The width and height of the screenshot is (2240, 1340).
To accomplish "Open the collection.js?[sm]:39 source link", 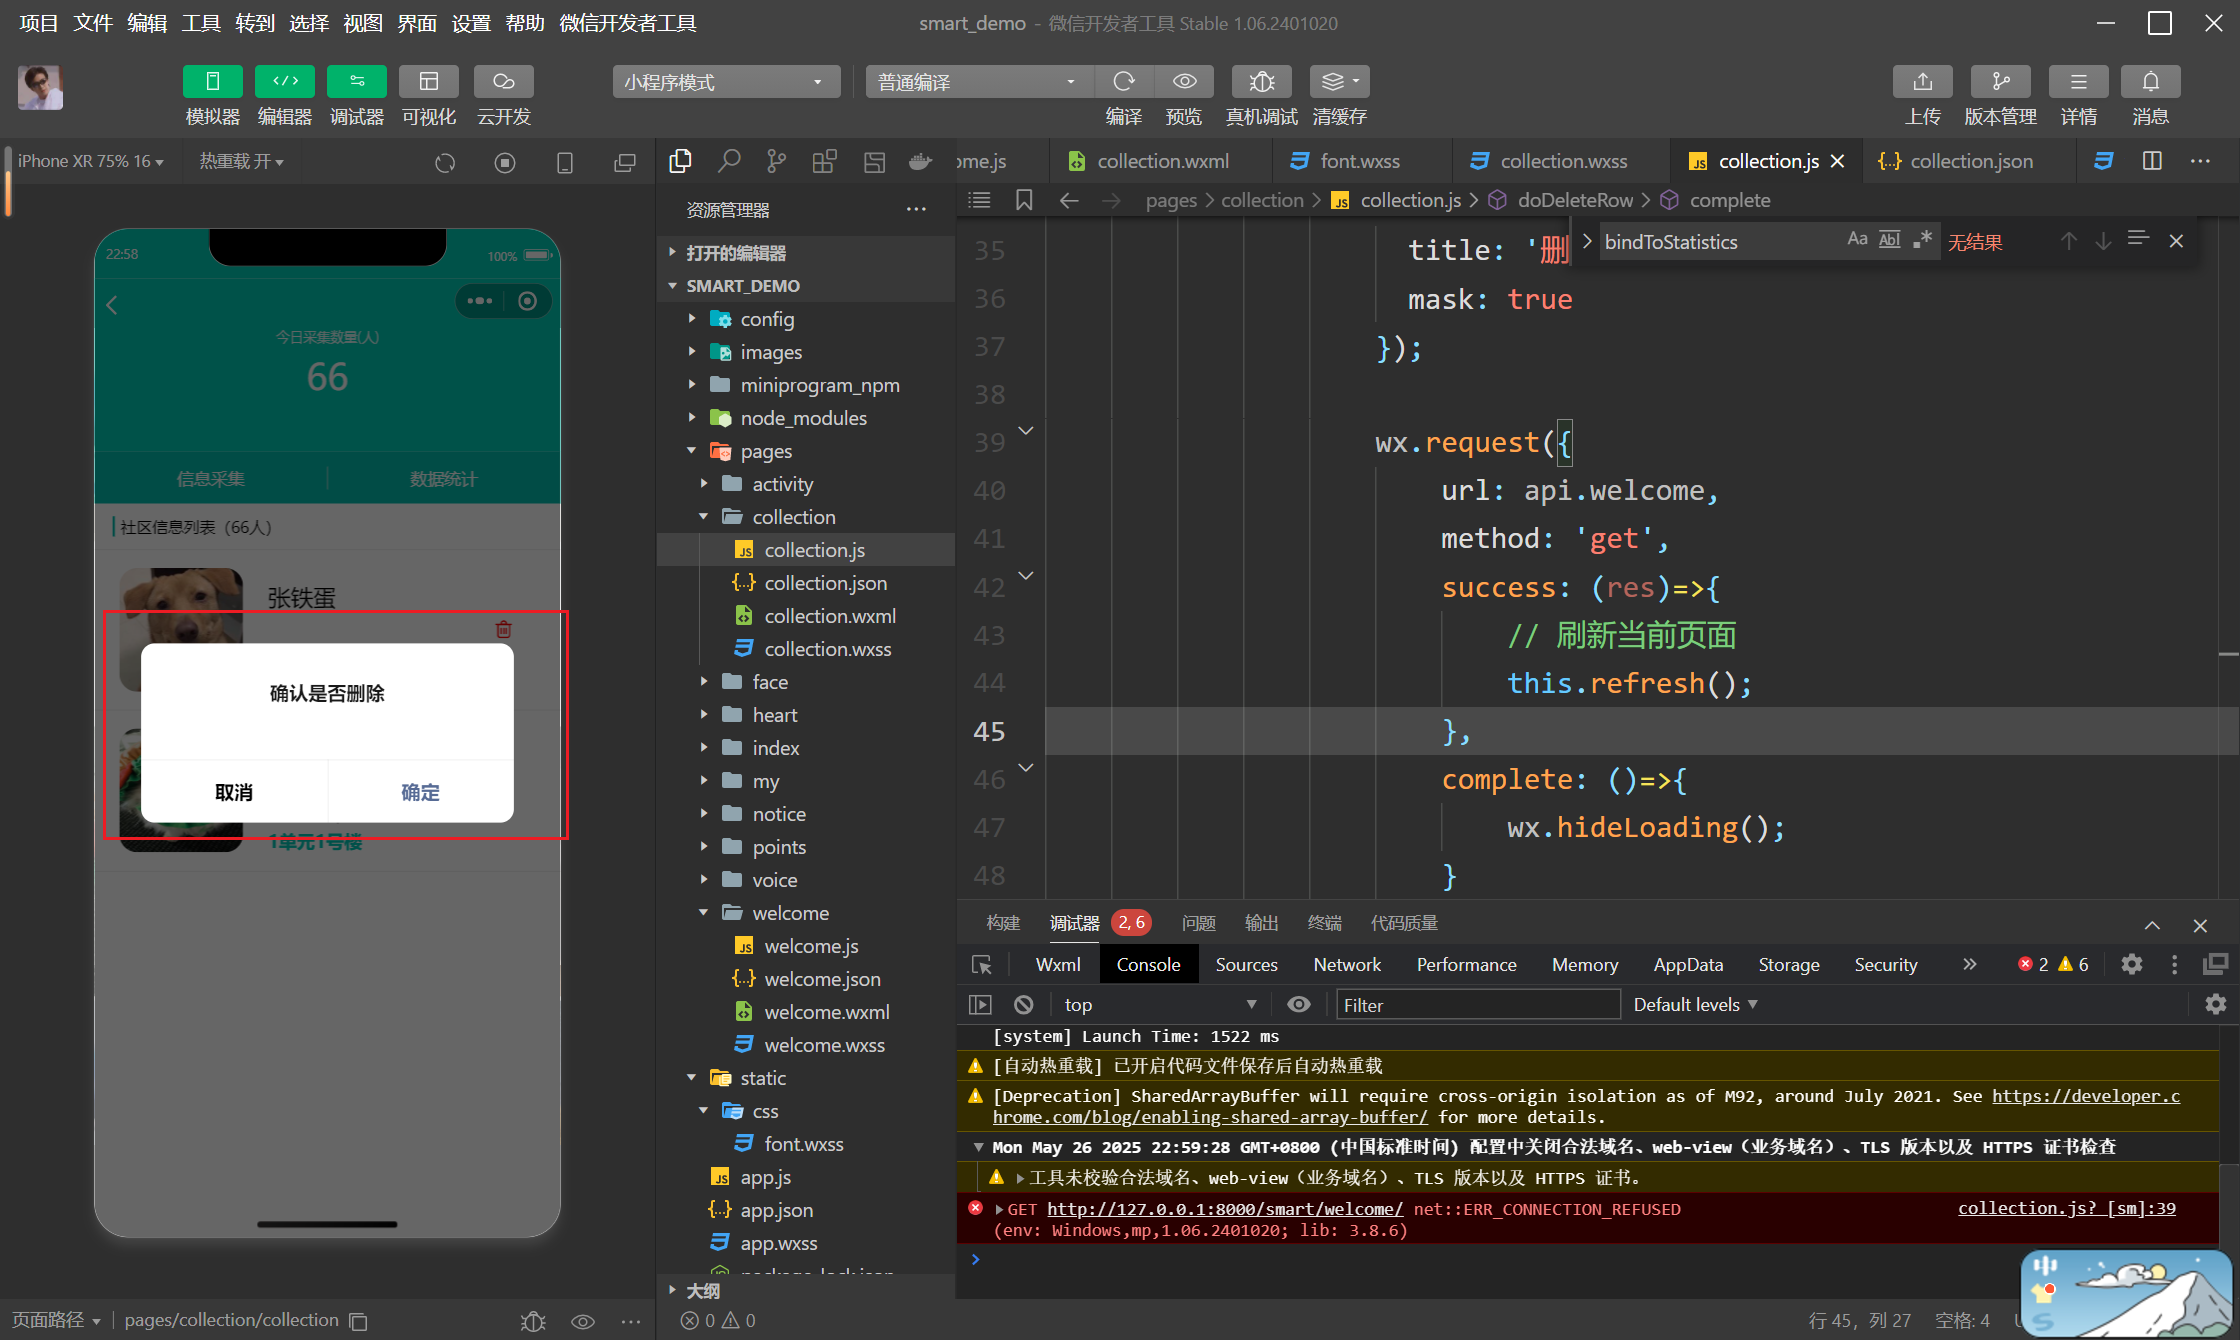I will tap(2066, 1208).
